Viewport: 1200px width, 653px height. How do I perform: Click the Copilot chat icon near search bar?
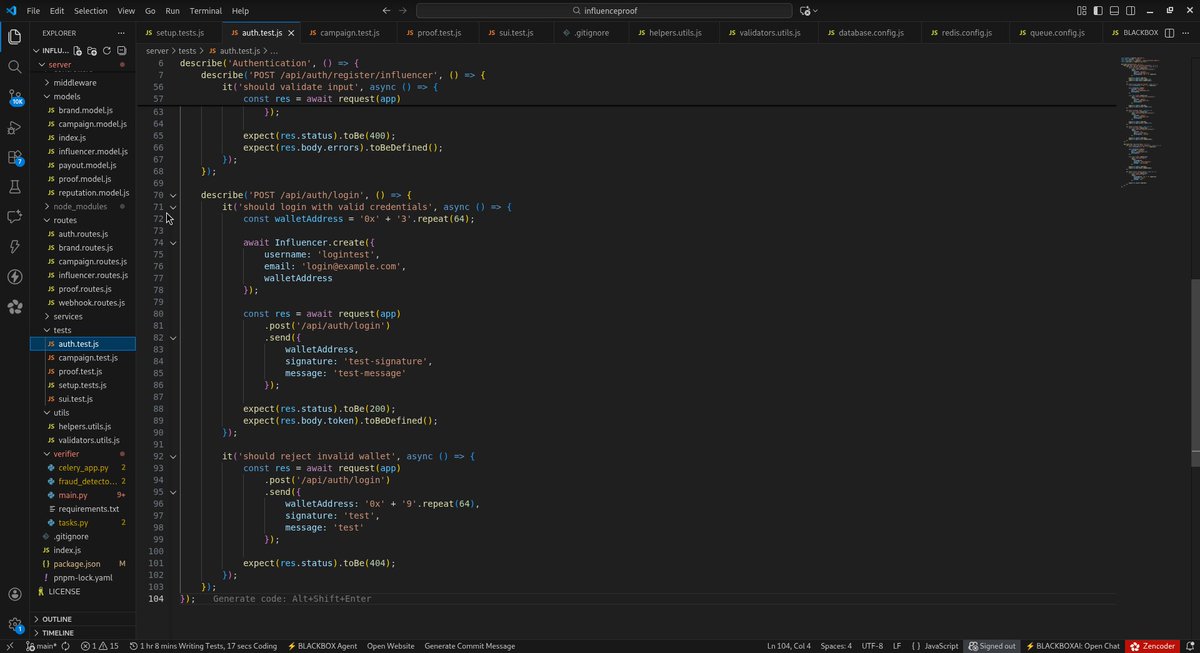tap(806, 11)
